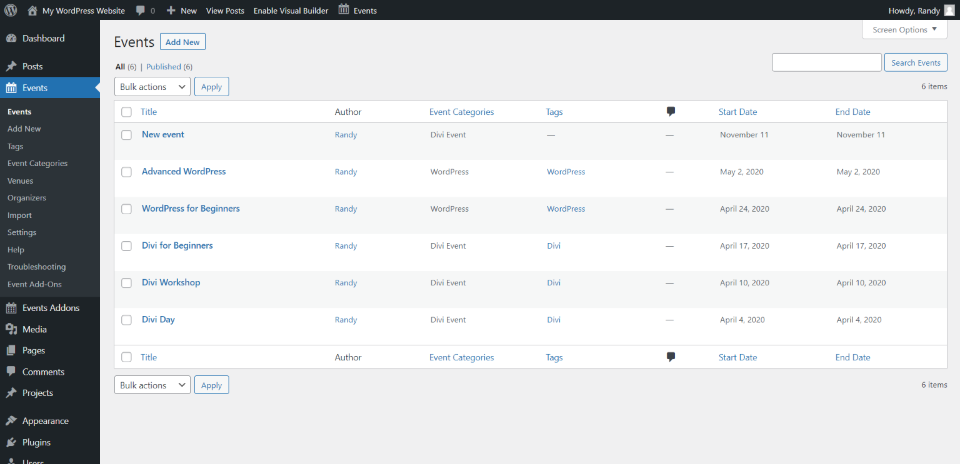The width and height of the screenshot is (960, 464).
Task: Open Organizers in the Events submenu
Action: click(x=26, y=198)
